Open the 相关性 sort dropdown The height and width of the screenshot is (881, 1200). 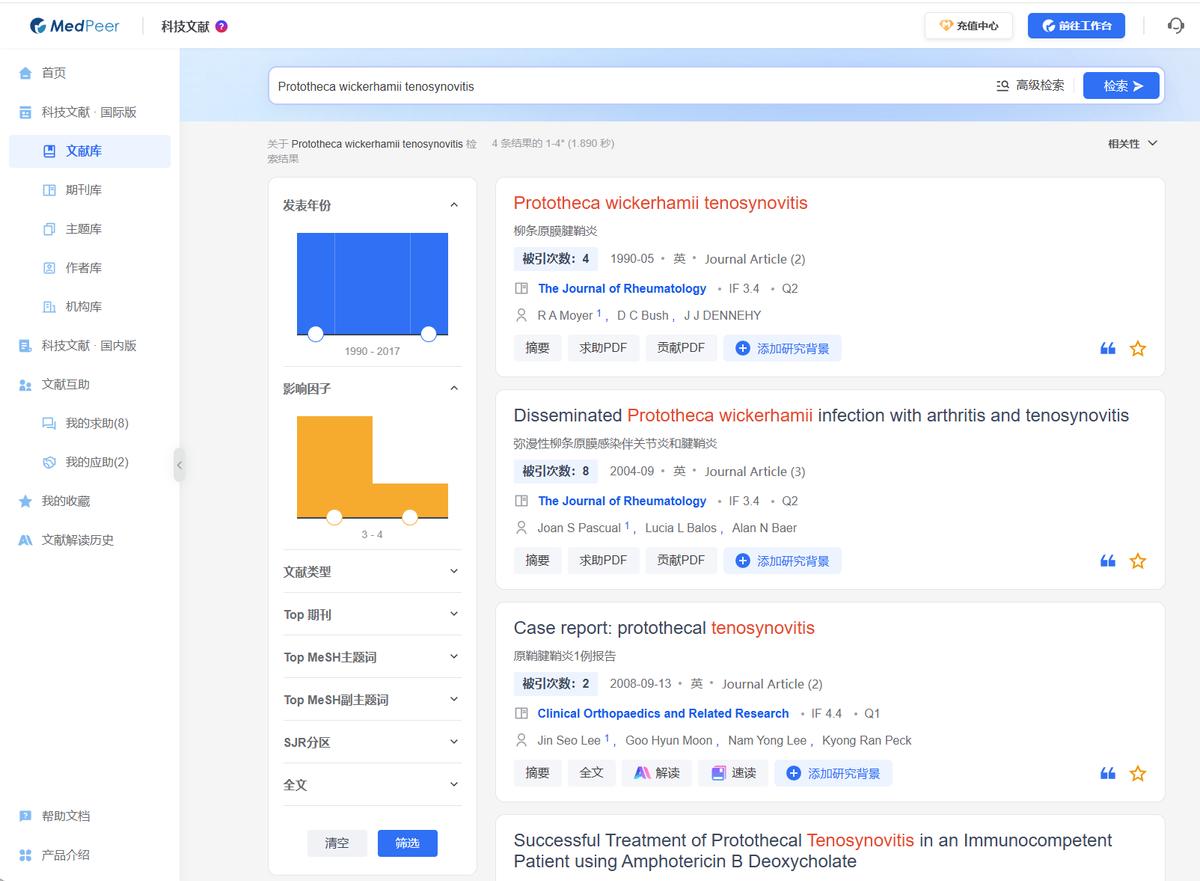(1132, 144)
